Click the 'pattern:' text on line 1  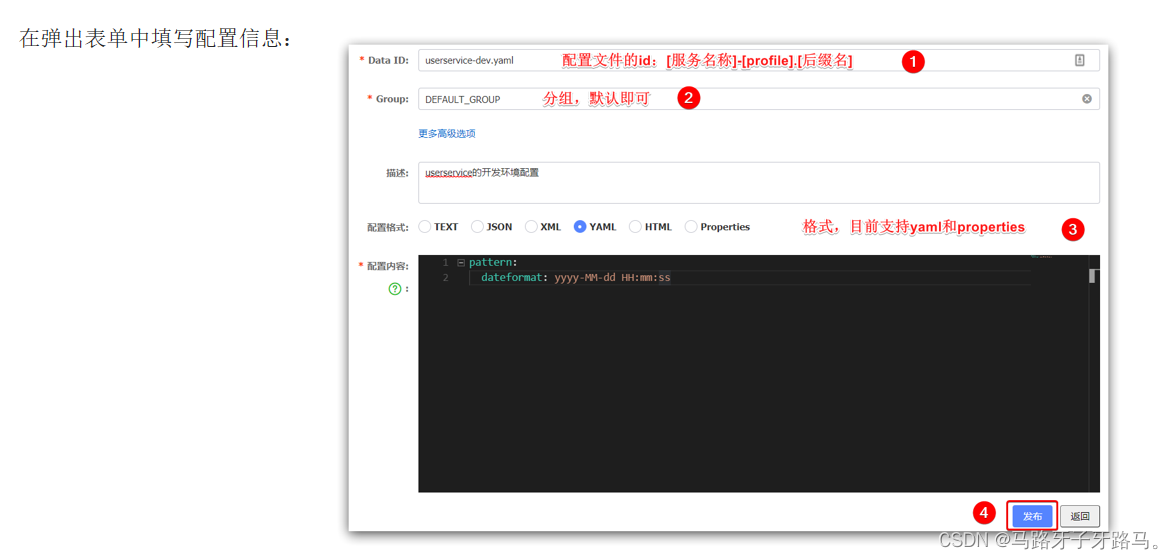click(x=493, y=263)
